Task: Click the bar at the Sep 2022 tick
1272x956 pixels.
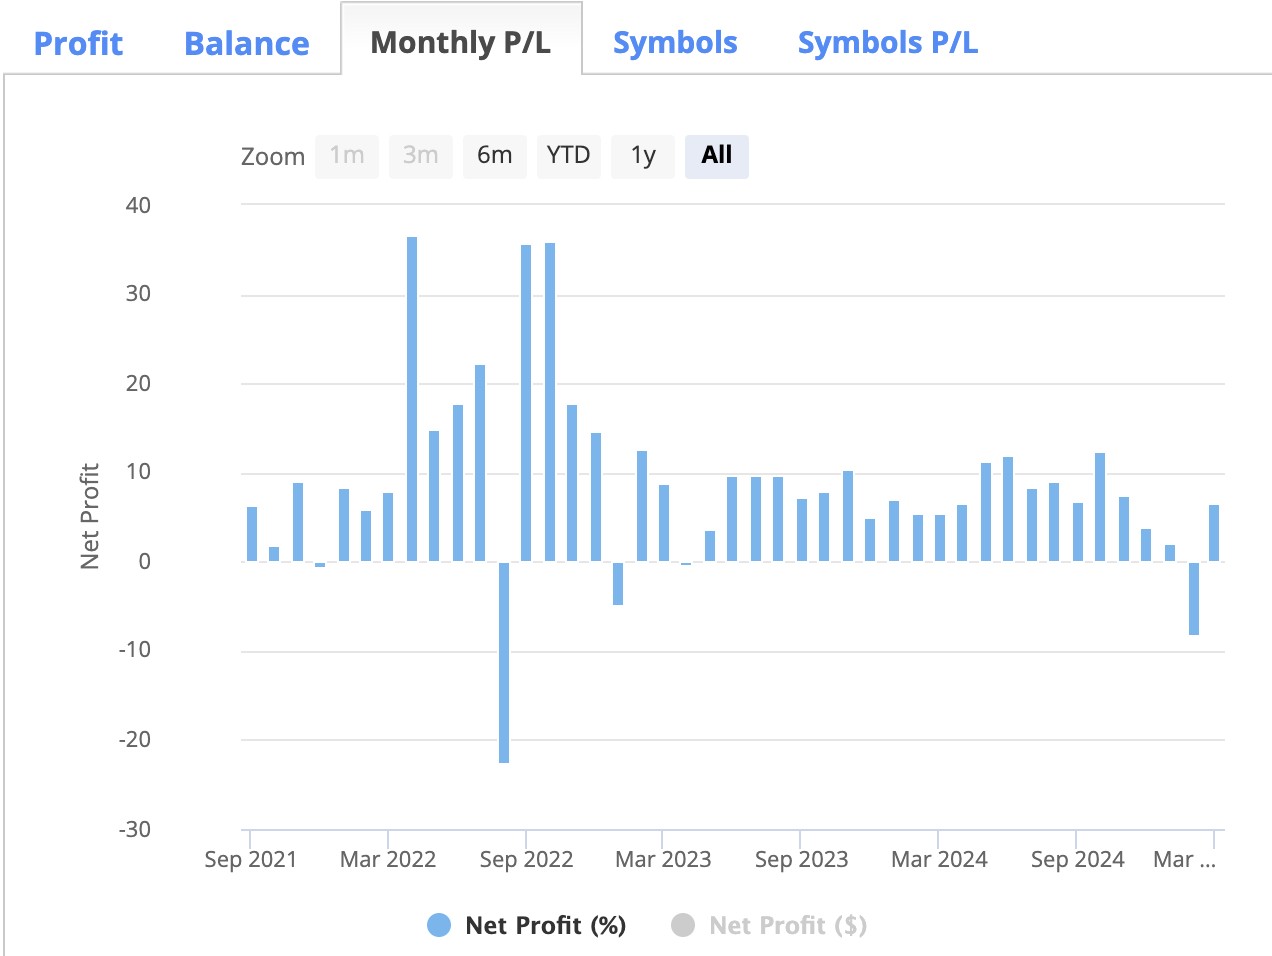Action: click(x=526, y=403)
